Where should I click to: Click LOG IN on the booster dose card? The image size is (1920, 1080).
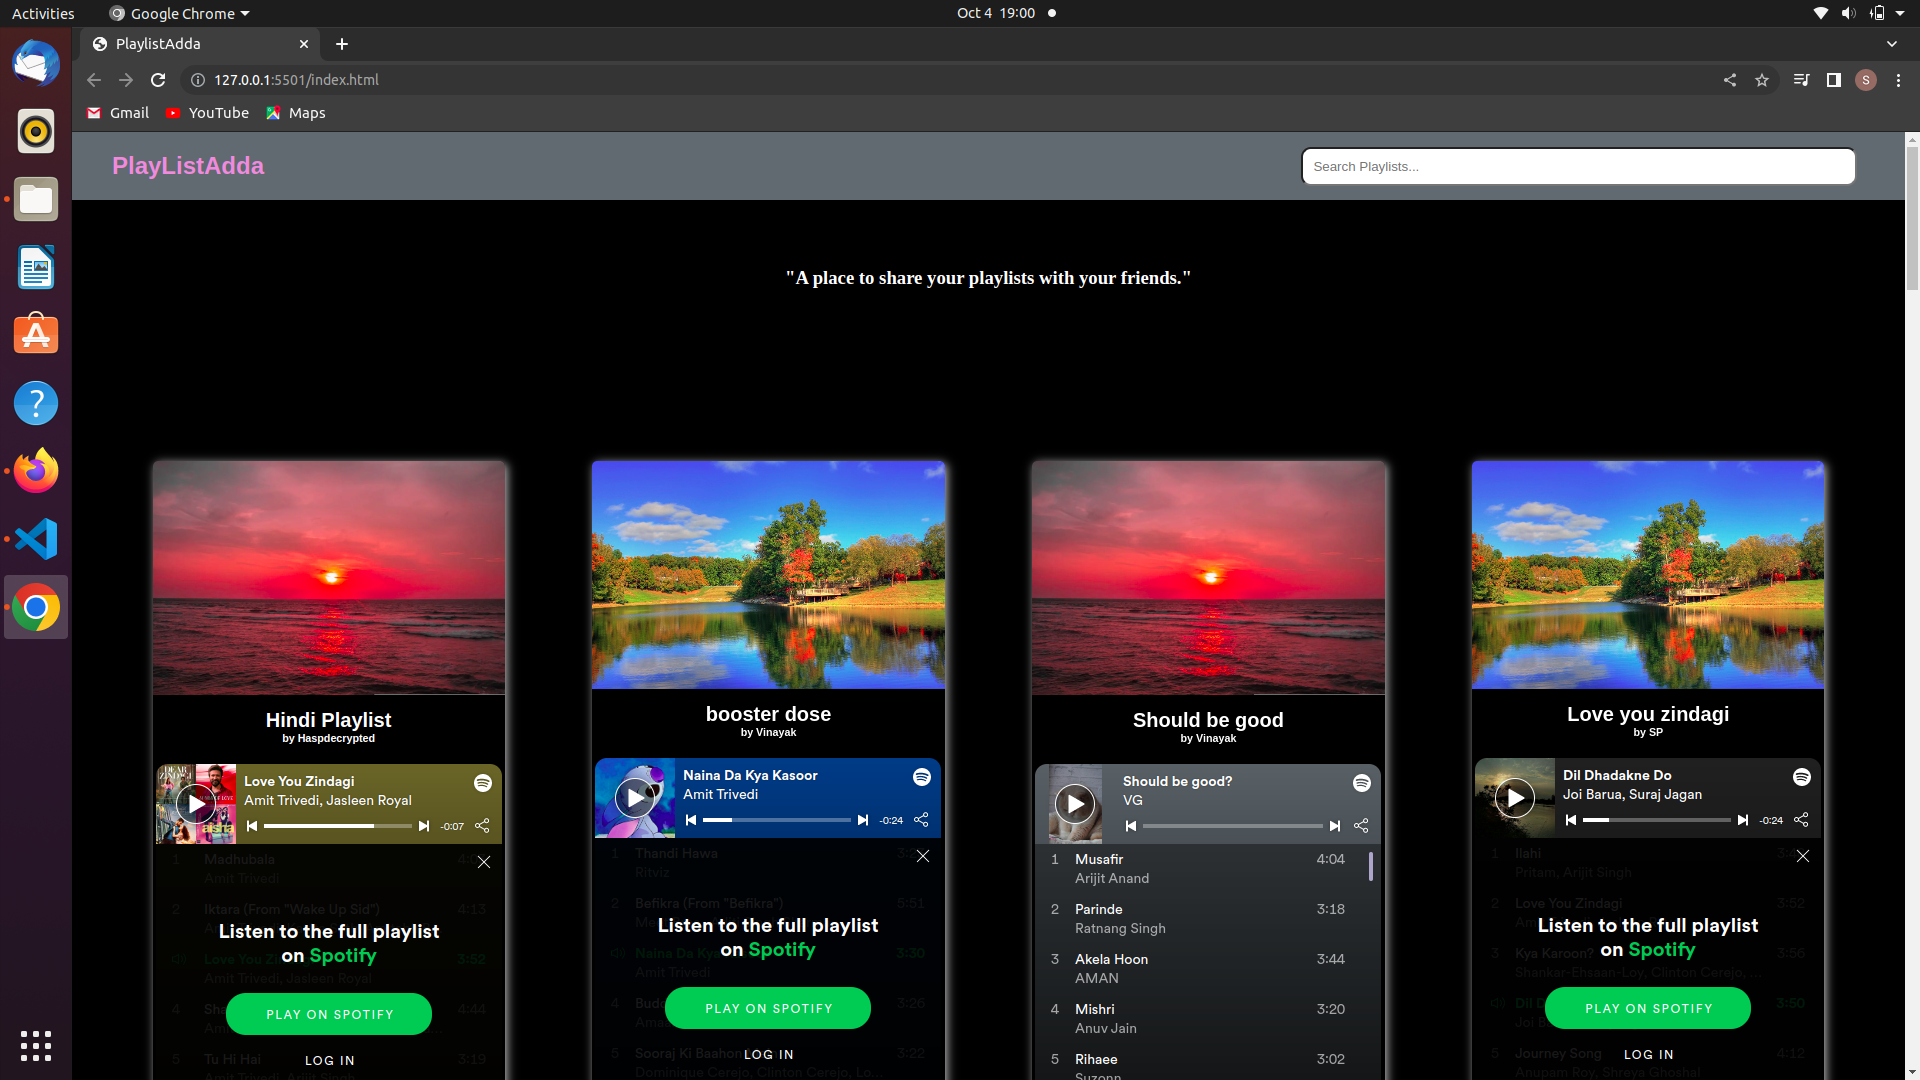(768, 1054)
